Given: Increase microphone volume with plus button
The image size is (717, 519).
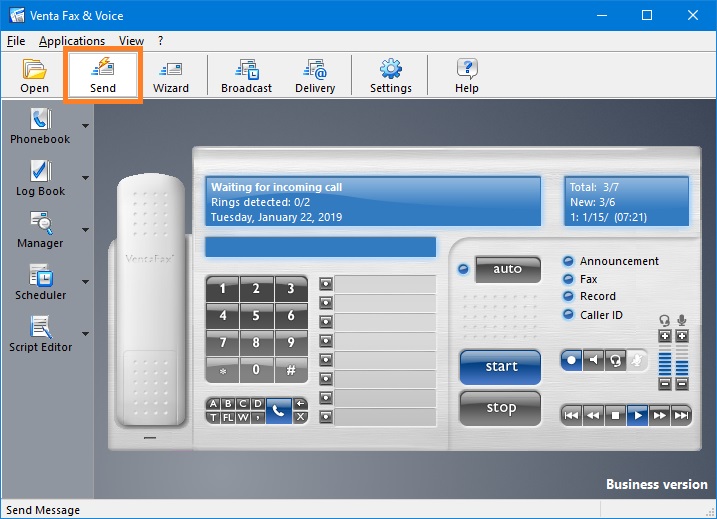Looking at the screenshot, I should 682,336.
